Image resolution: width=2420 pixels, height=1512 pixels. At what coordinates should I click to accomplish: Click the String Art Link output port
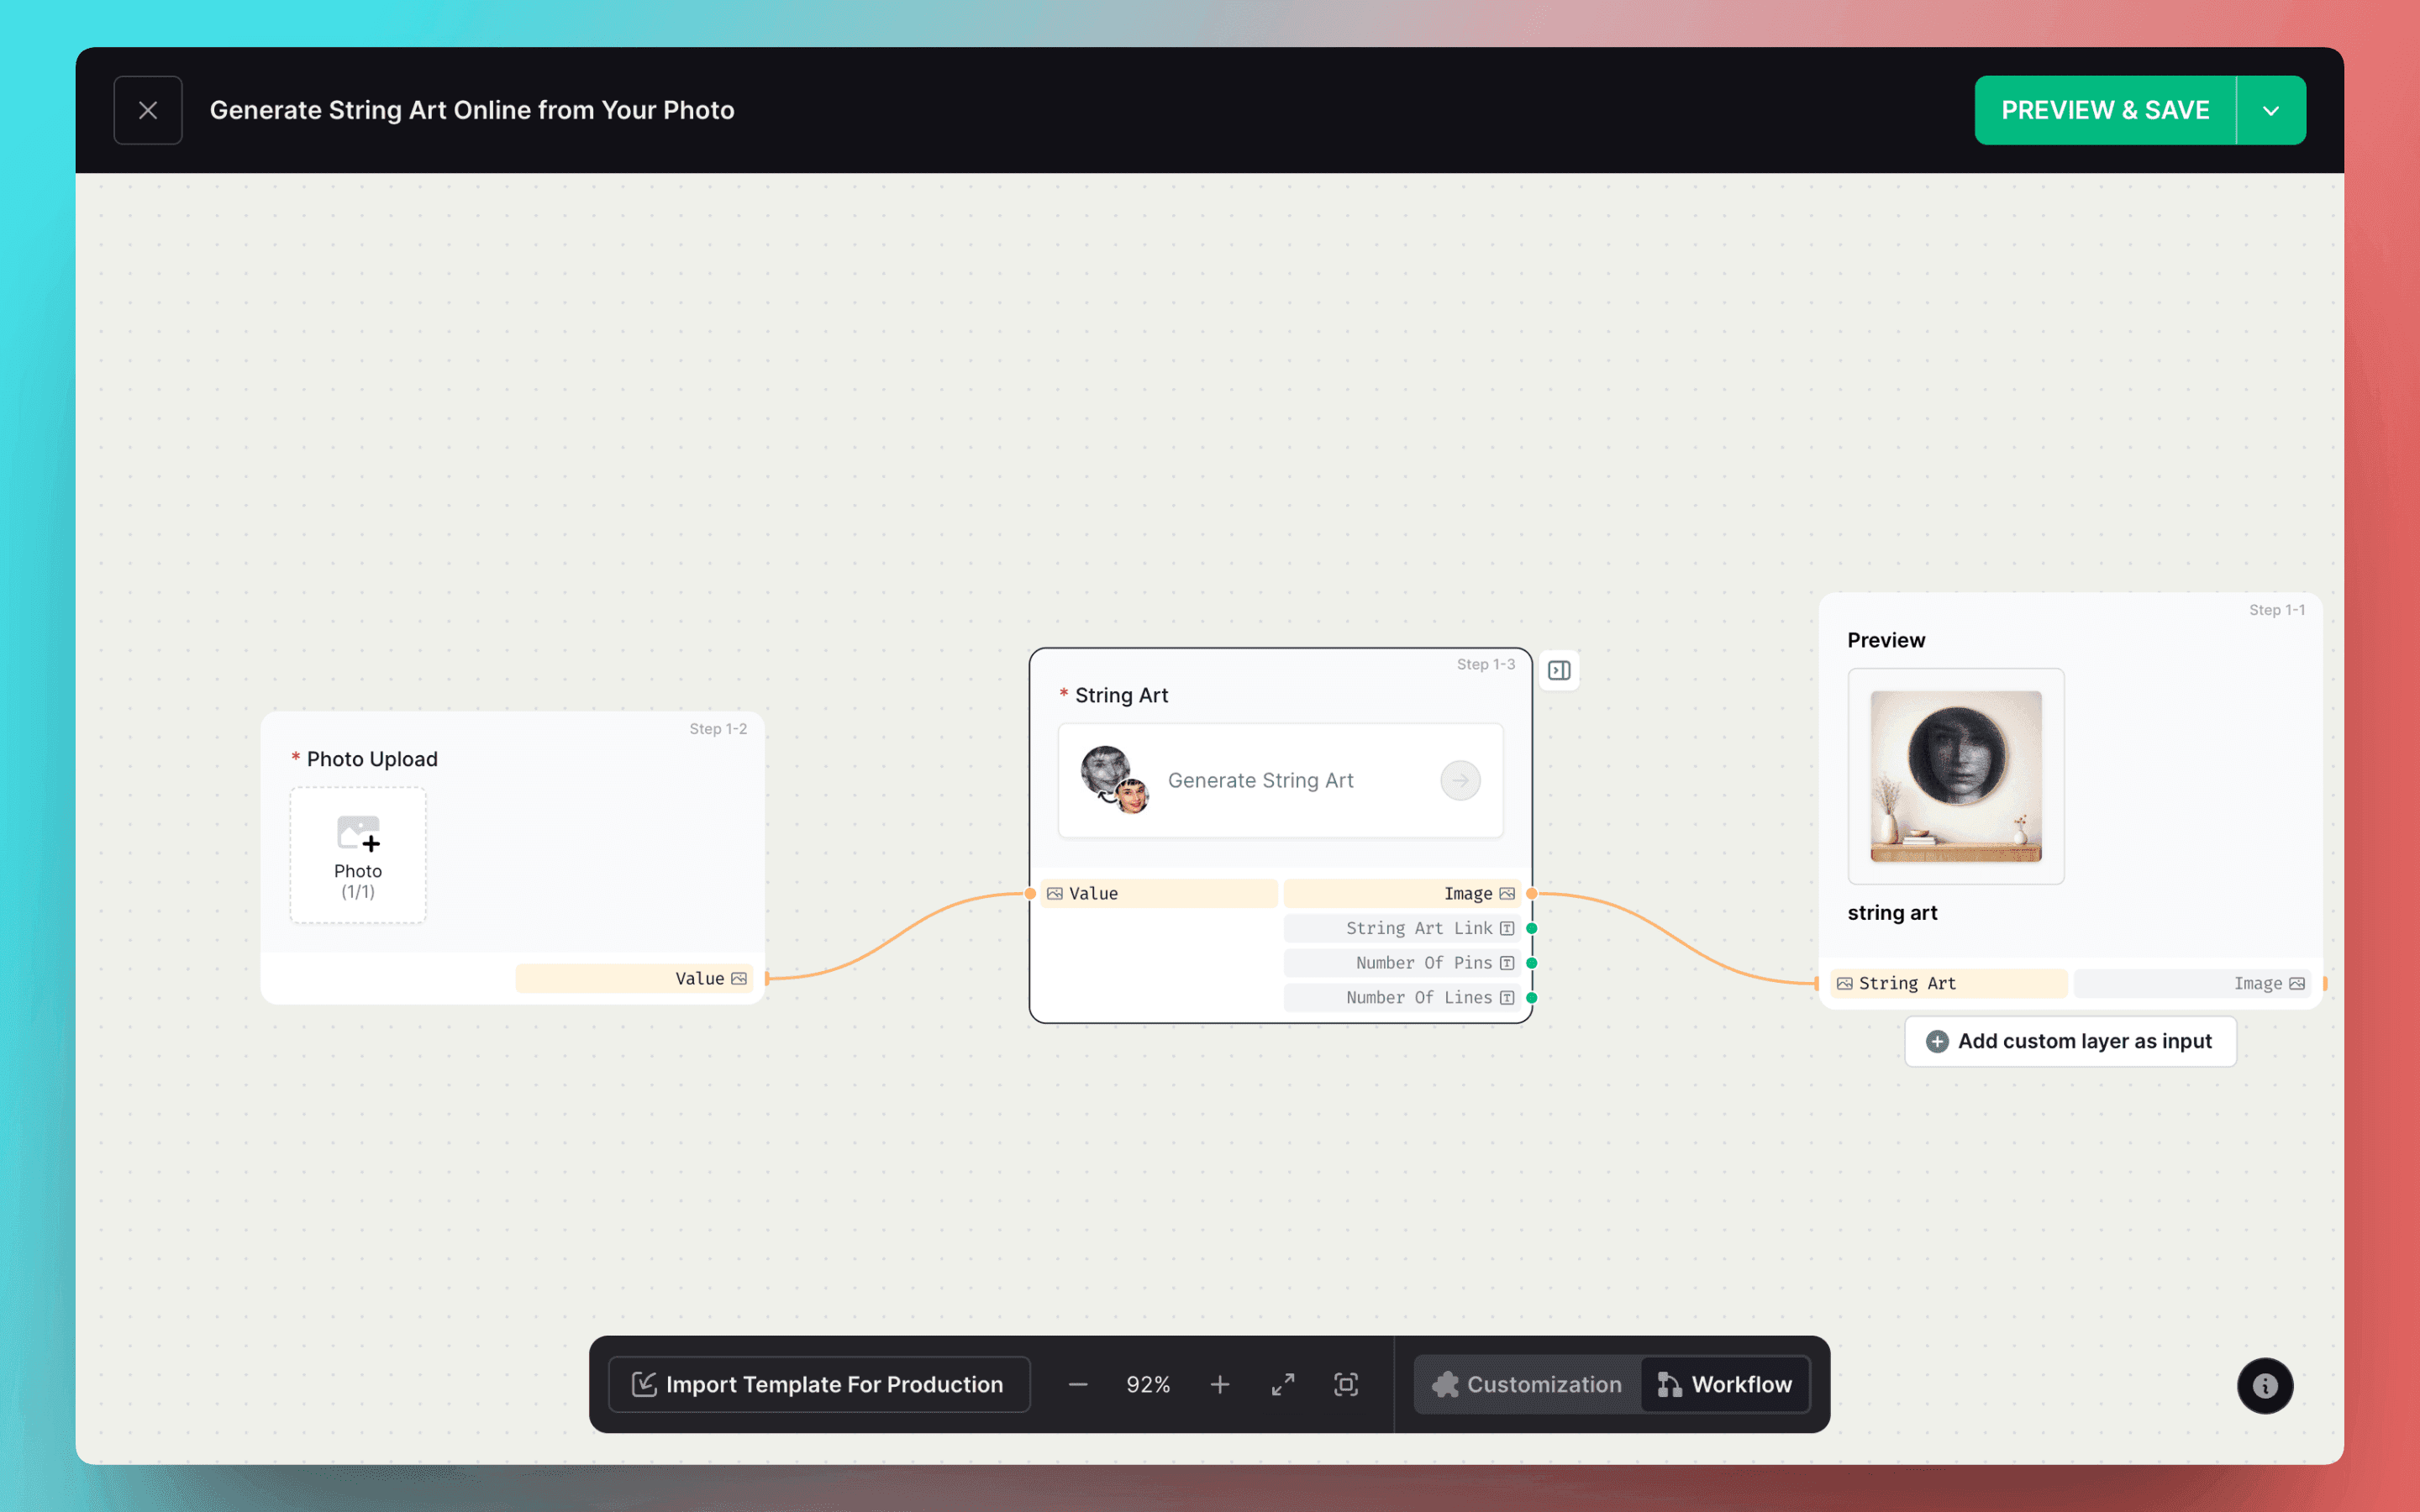(x=1531, y=929)
